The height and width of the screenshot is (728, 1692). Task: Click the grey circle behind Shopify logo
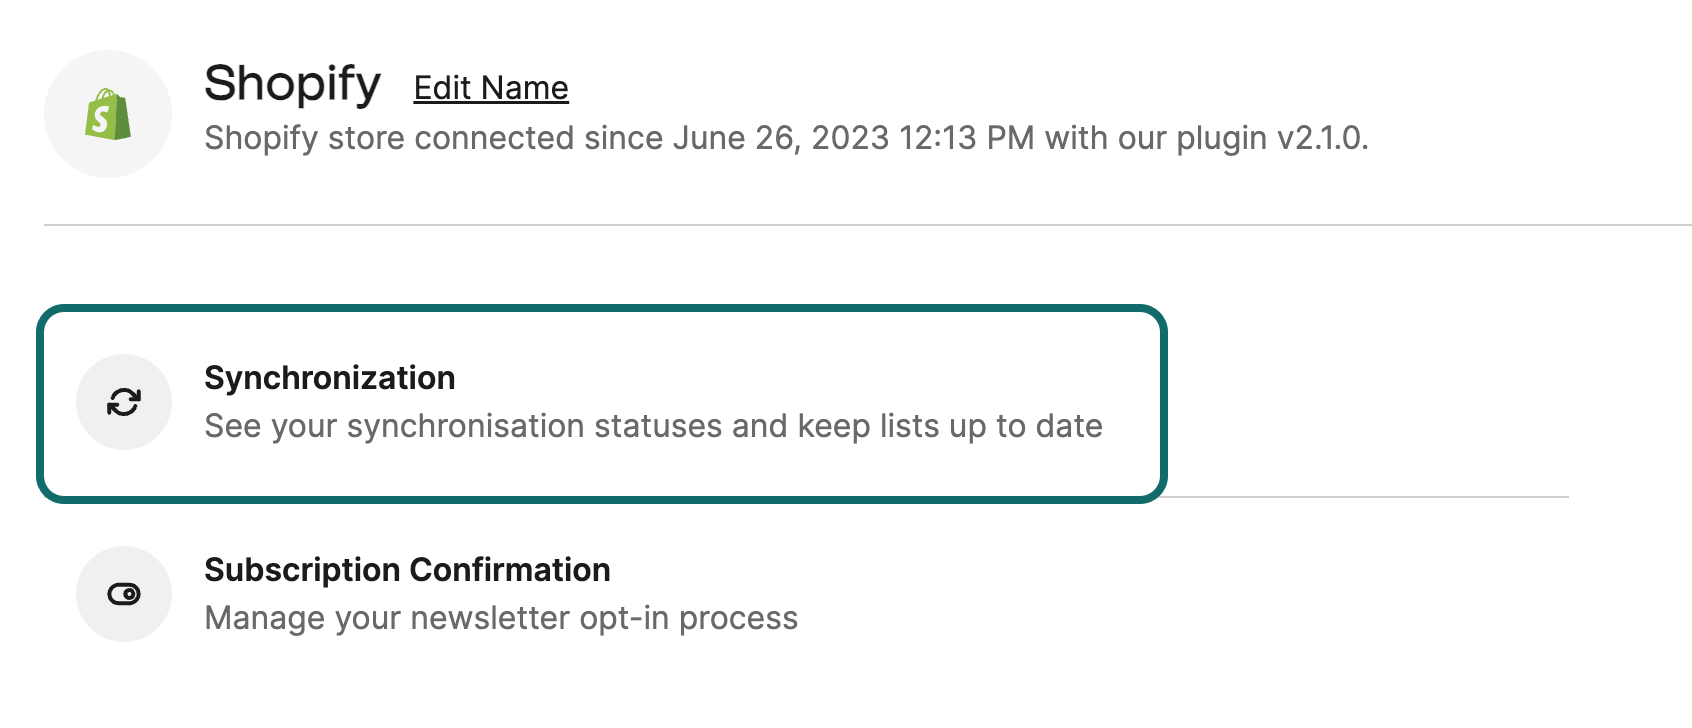pos(108,114)
